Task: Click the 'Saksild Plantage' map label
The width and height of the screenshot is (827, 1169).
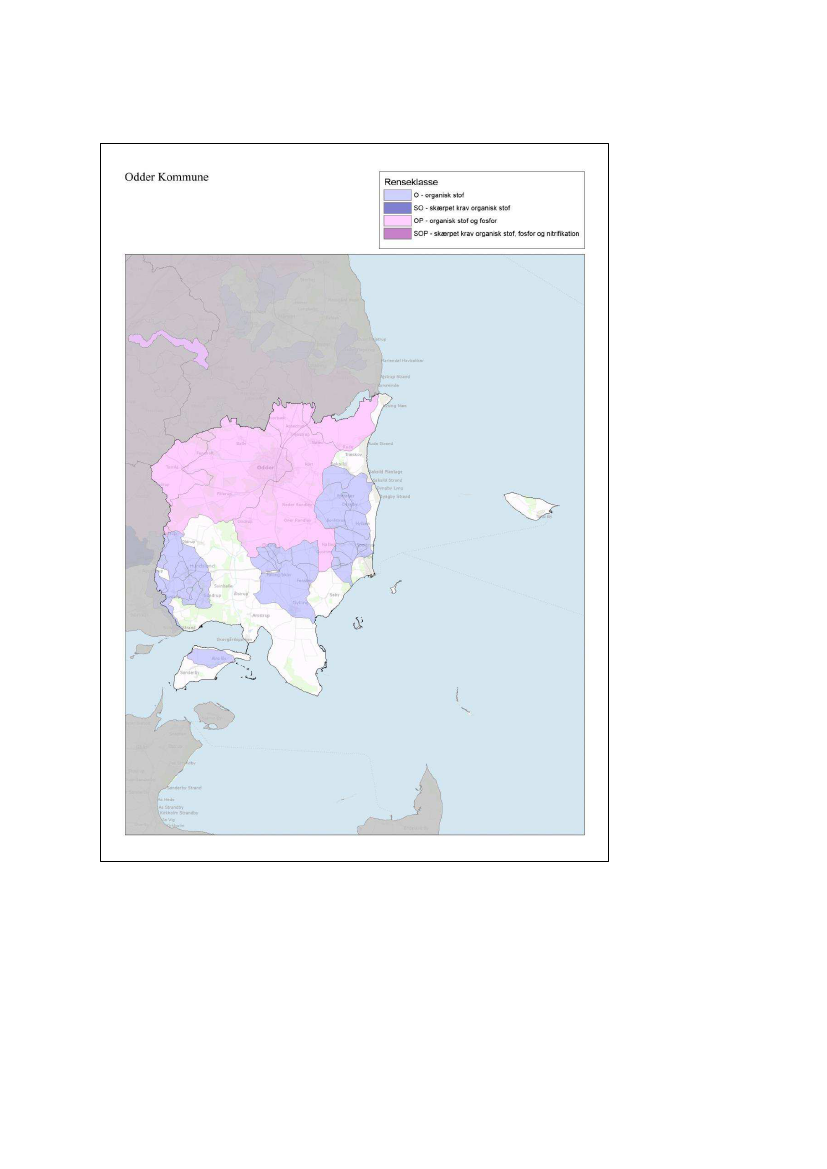Action: coord(386,472)
